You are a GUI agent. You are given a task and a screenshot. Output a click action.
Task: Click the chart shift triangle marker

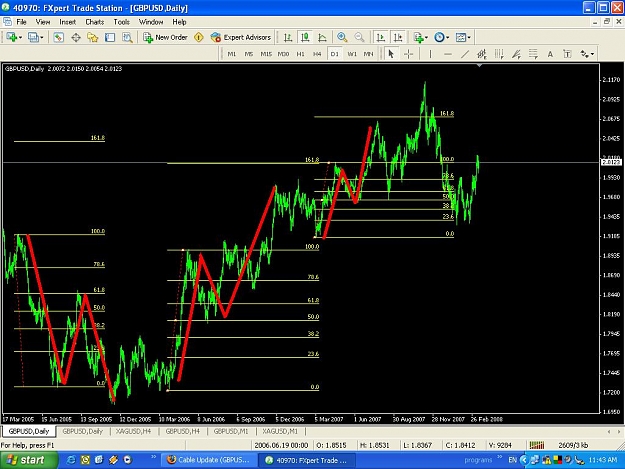480,65
